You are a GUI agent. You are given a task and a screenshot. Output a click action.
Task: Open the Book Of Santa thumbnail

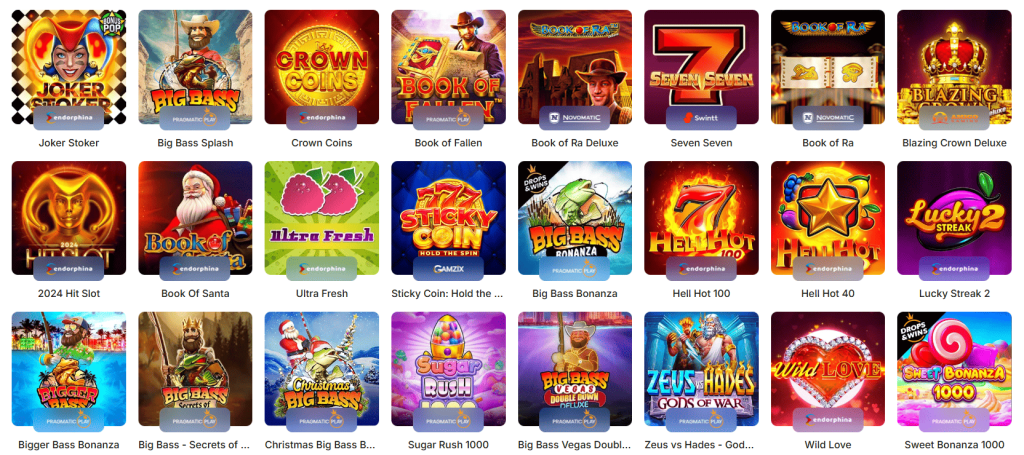[195, 218]
